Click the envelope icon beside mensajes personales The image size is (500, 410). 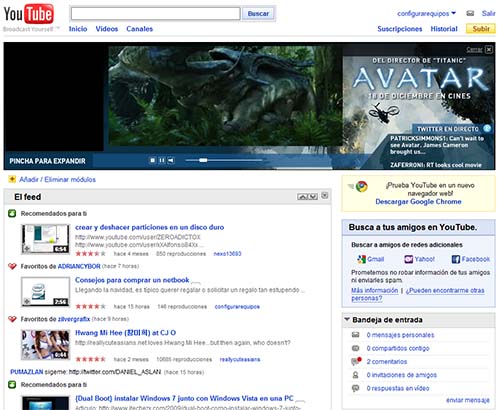356,335
